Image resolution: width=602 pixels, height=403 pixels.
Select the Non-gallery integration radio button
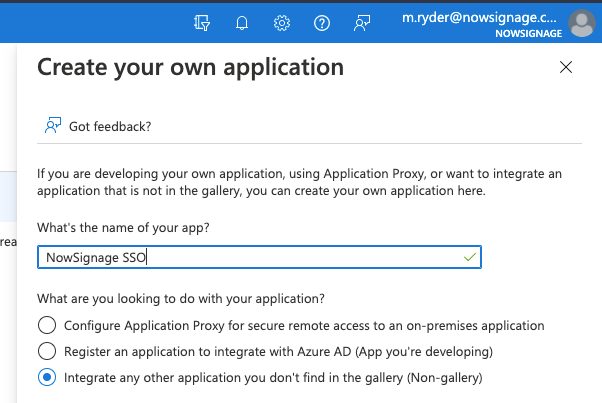[46, 377]
